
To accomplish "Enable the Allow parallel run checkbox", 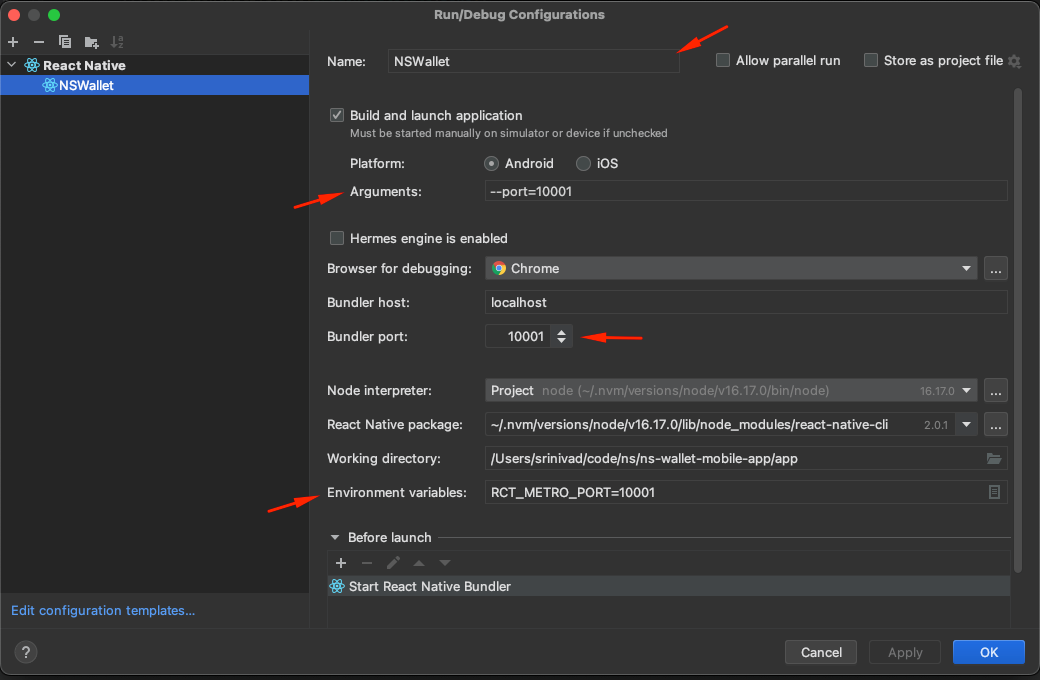I will click(723, 61).
